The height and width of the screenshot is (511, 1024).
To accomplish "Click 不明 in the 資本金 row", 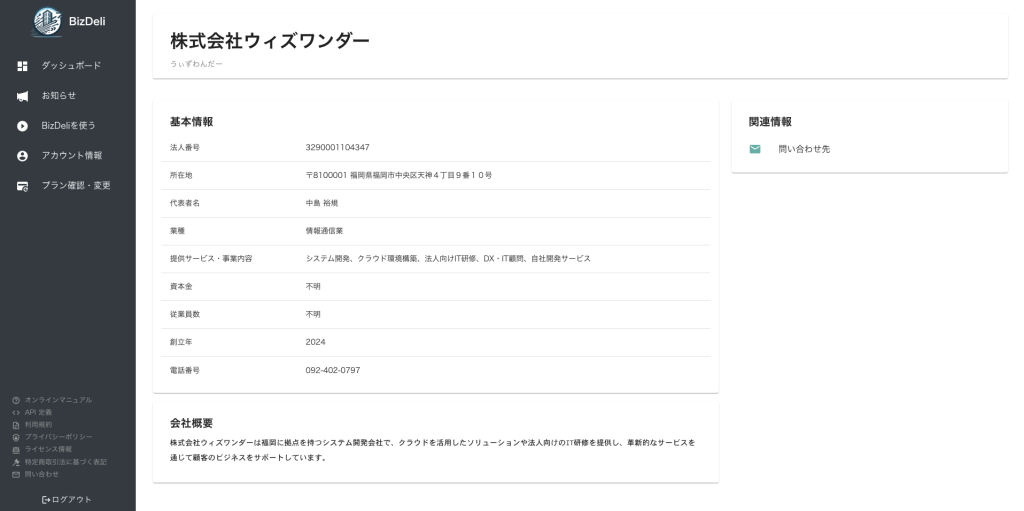I will tap(313, 287).
